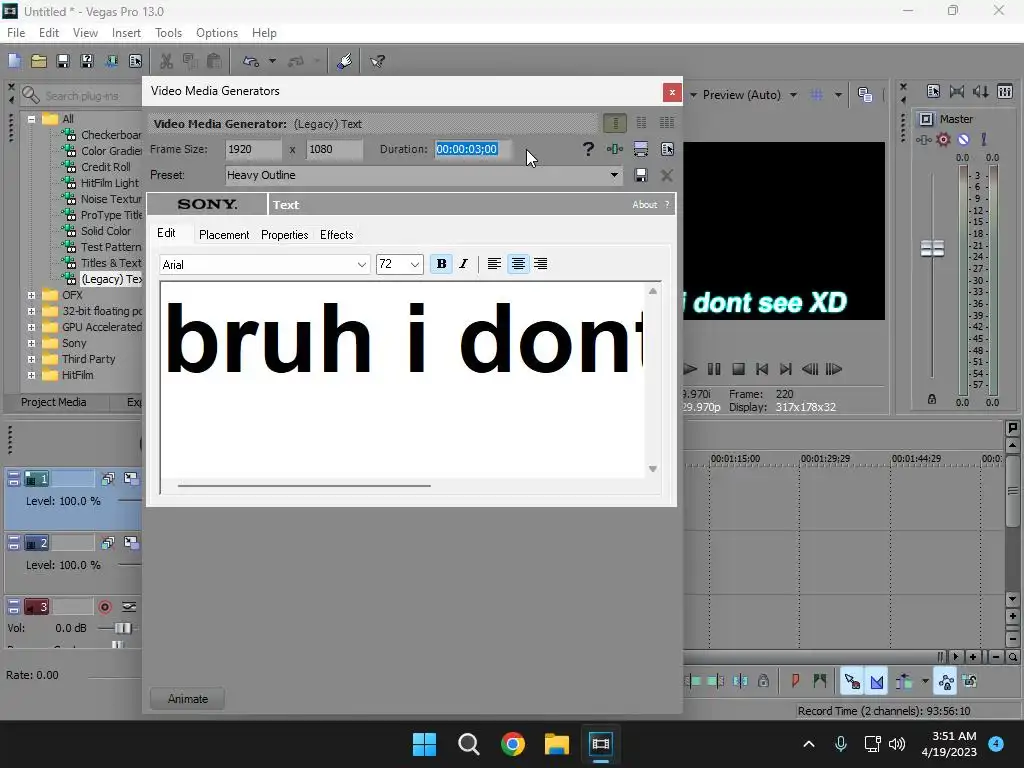Click the Duration timecode field
The width and height of the screenshot is (1024, 768).
coord(473,150)
